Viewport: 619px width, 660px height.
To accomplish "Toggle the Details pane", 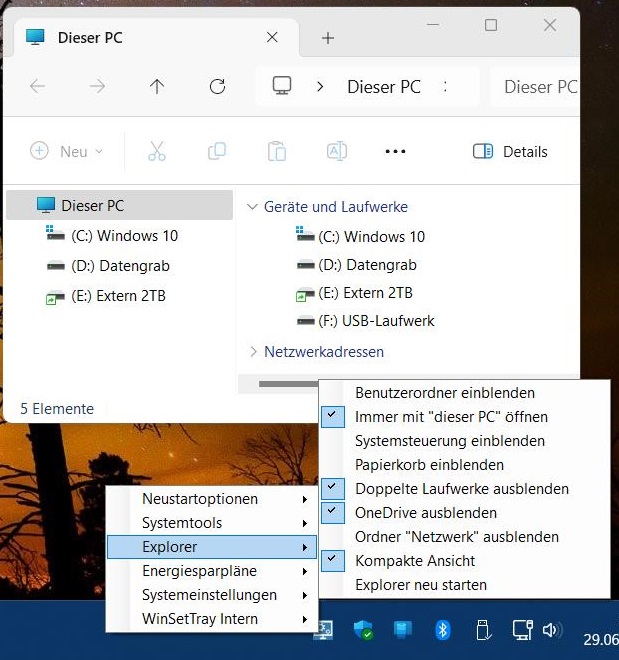I will [510, 151].
